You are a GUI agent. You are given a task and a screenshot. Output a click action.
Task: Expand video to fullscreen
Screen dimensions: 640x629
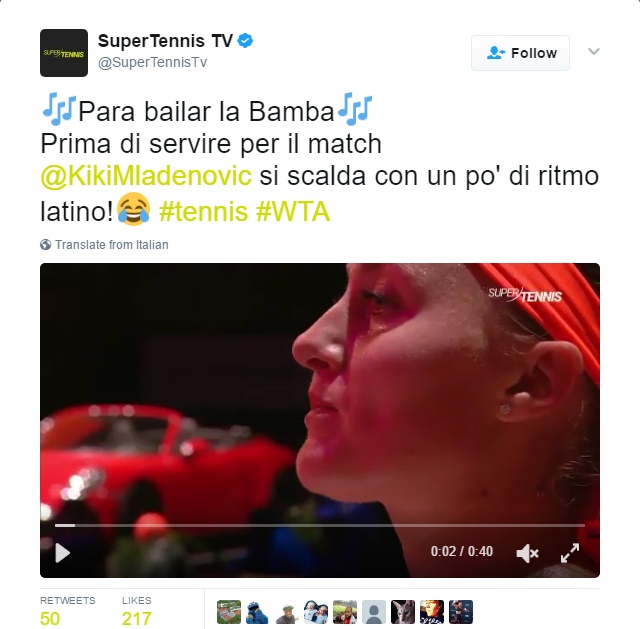coord(570,553)
